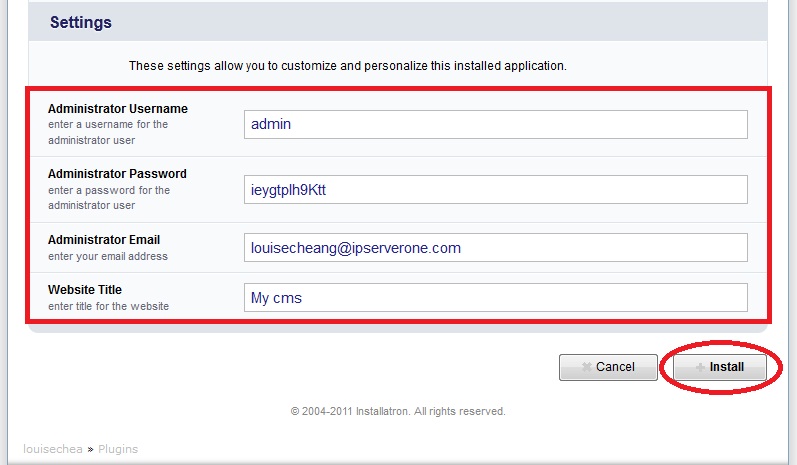
Task: Click the 'enter title for the website' hint
Action: (x=108, y=306)
